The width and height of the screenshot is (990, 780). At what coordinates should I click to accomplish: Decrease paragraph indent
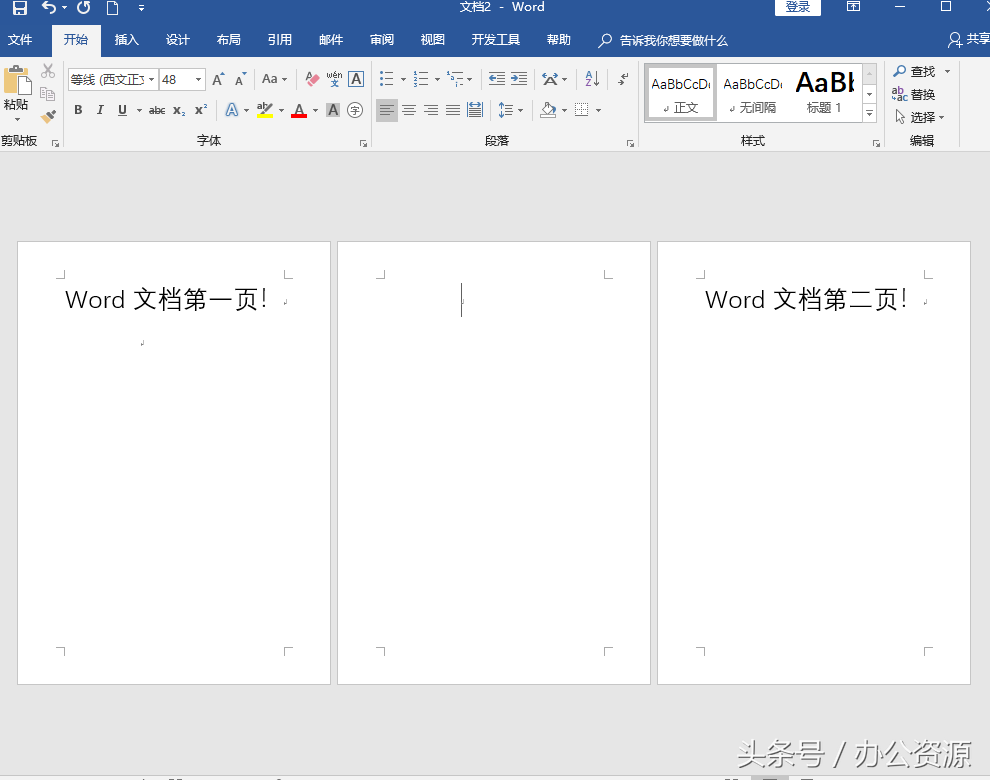pyautogui.click(x=497, y=79)
